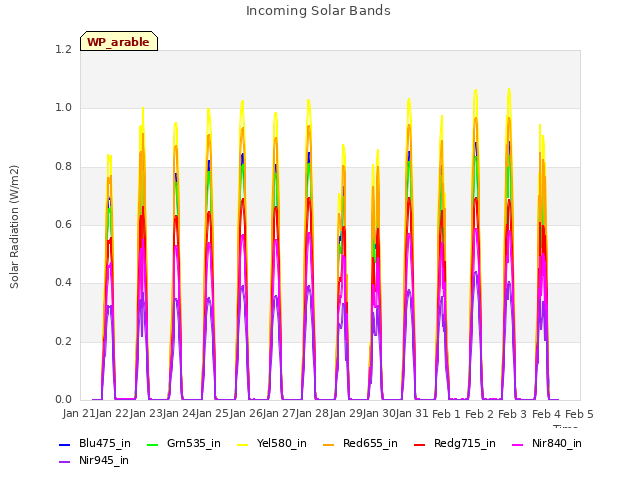Click the blue Blu475_in legend color marker

(64, 444)
